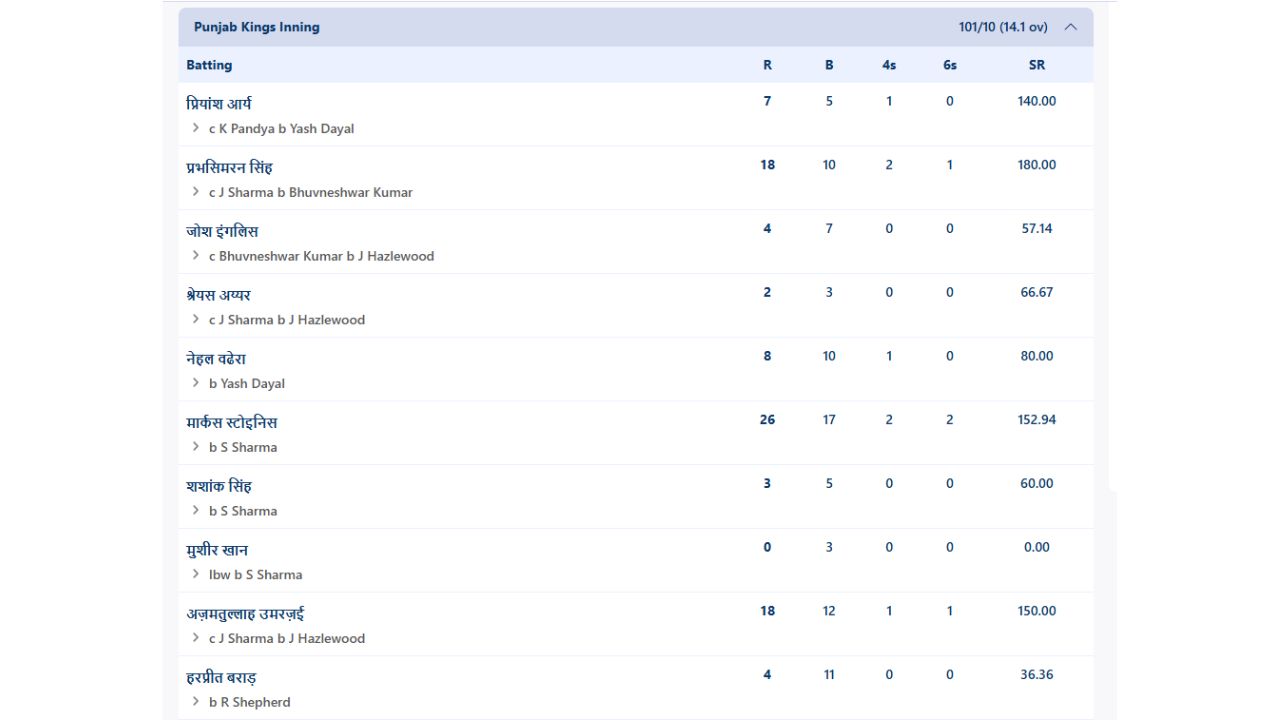Screen dimensions: 1280x720
Task: Collapse the Punjab Kings Inning section chevron
Action: tap(1070, 27)
